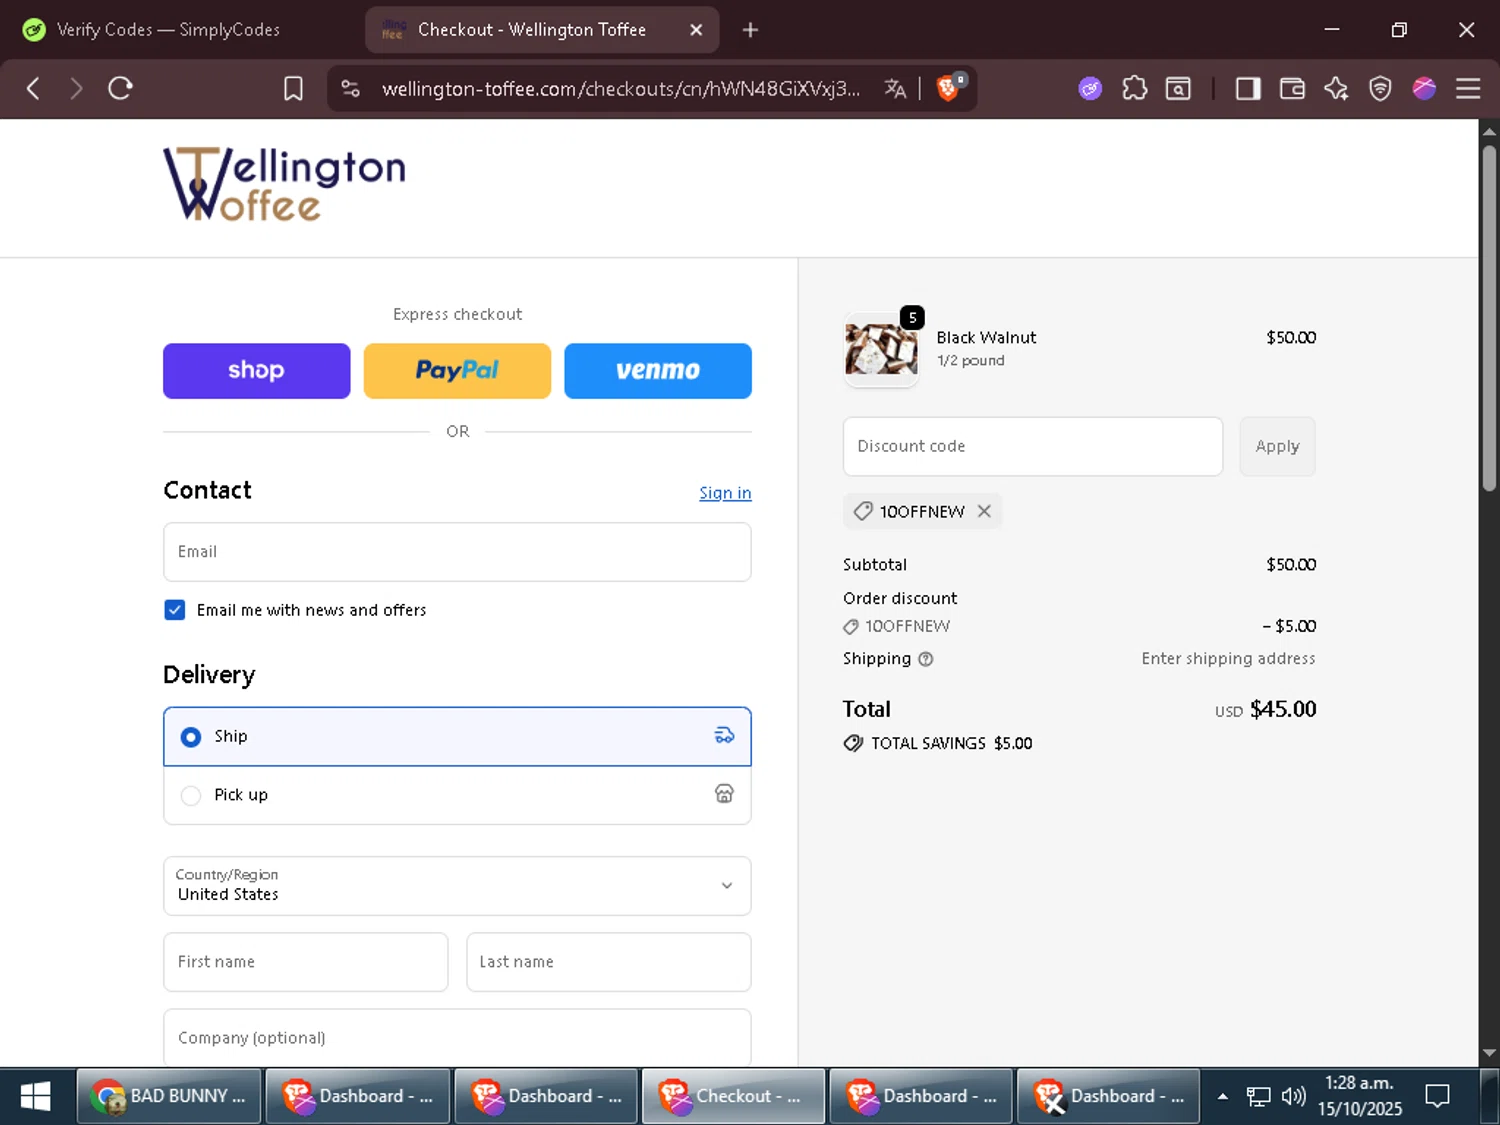
Task: Bookmark this page with the bookmark icon
Action: click(x=293, y=89)
